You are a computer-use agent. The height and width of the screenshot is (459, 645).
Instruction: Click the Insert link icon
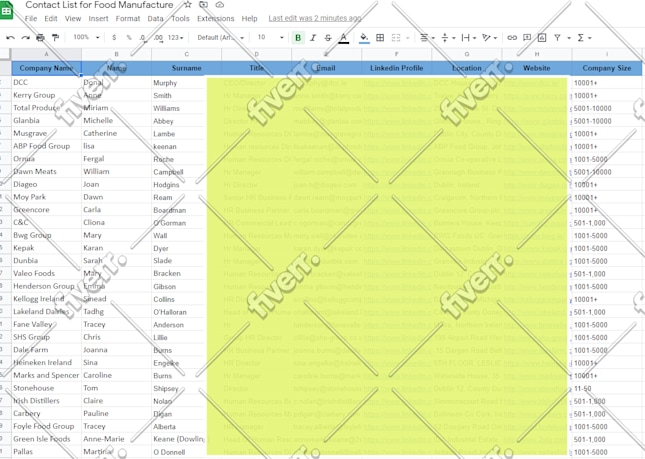click(512, 38)
